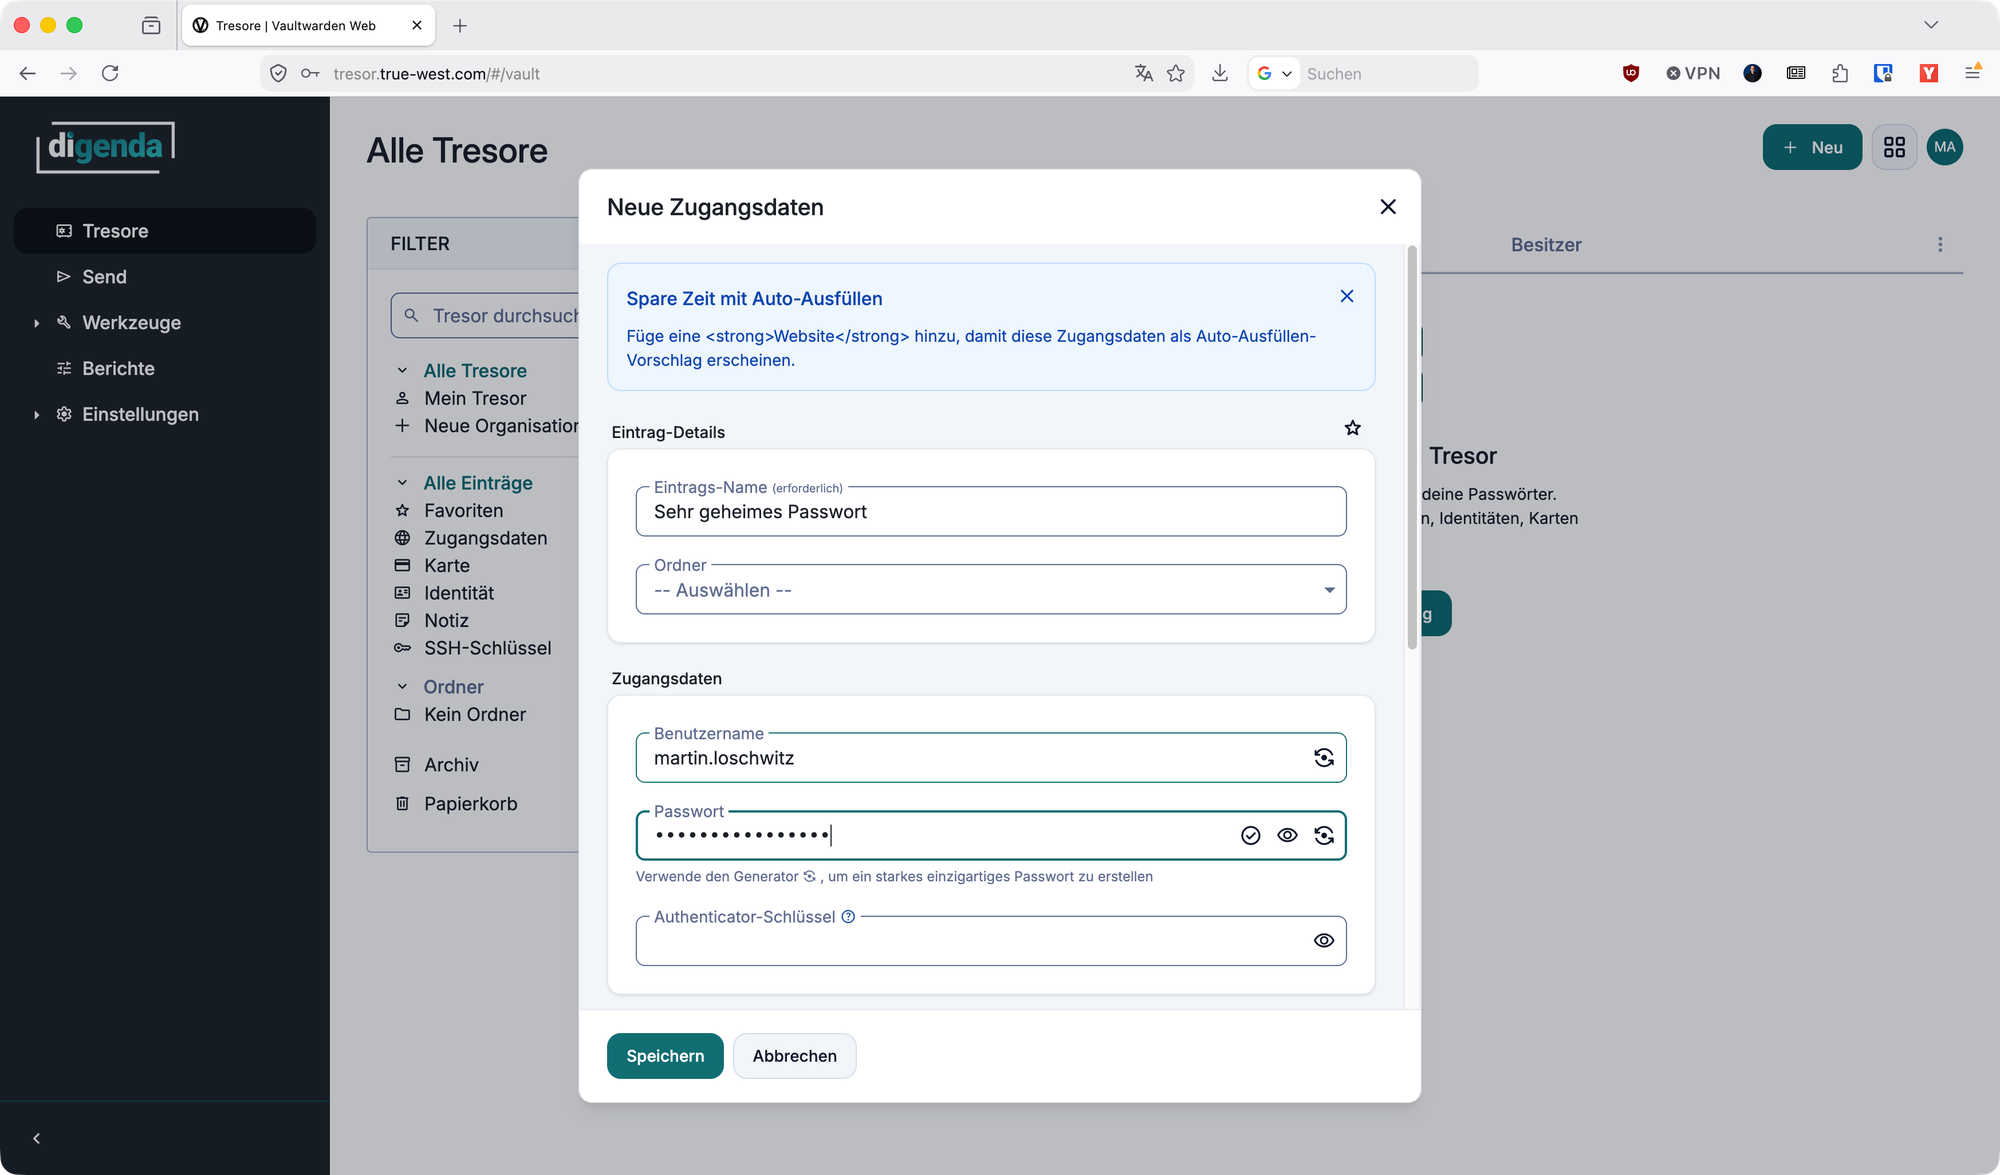Close the Neue Zugangsdaten dialog
The image size is (2000, 1175).
(1388, 206)
